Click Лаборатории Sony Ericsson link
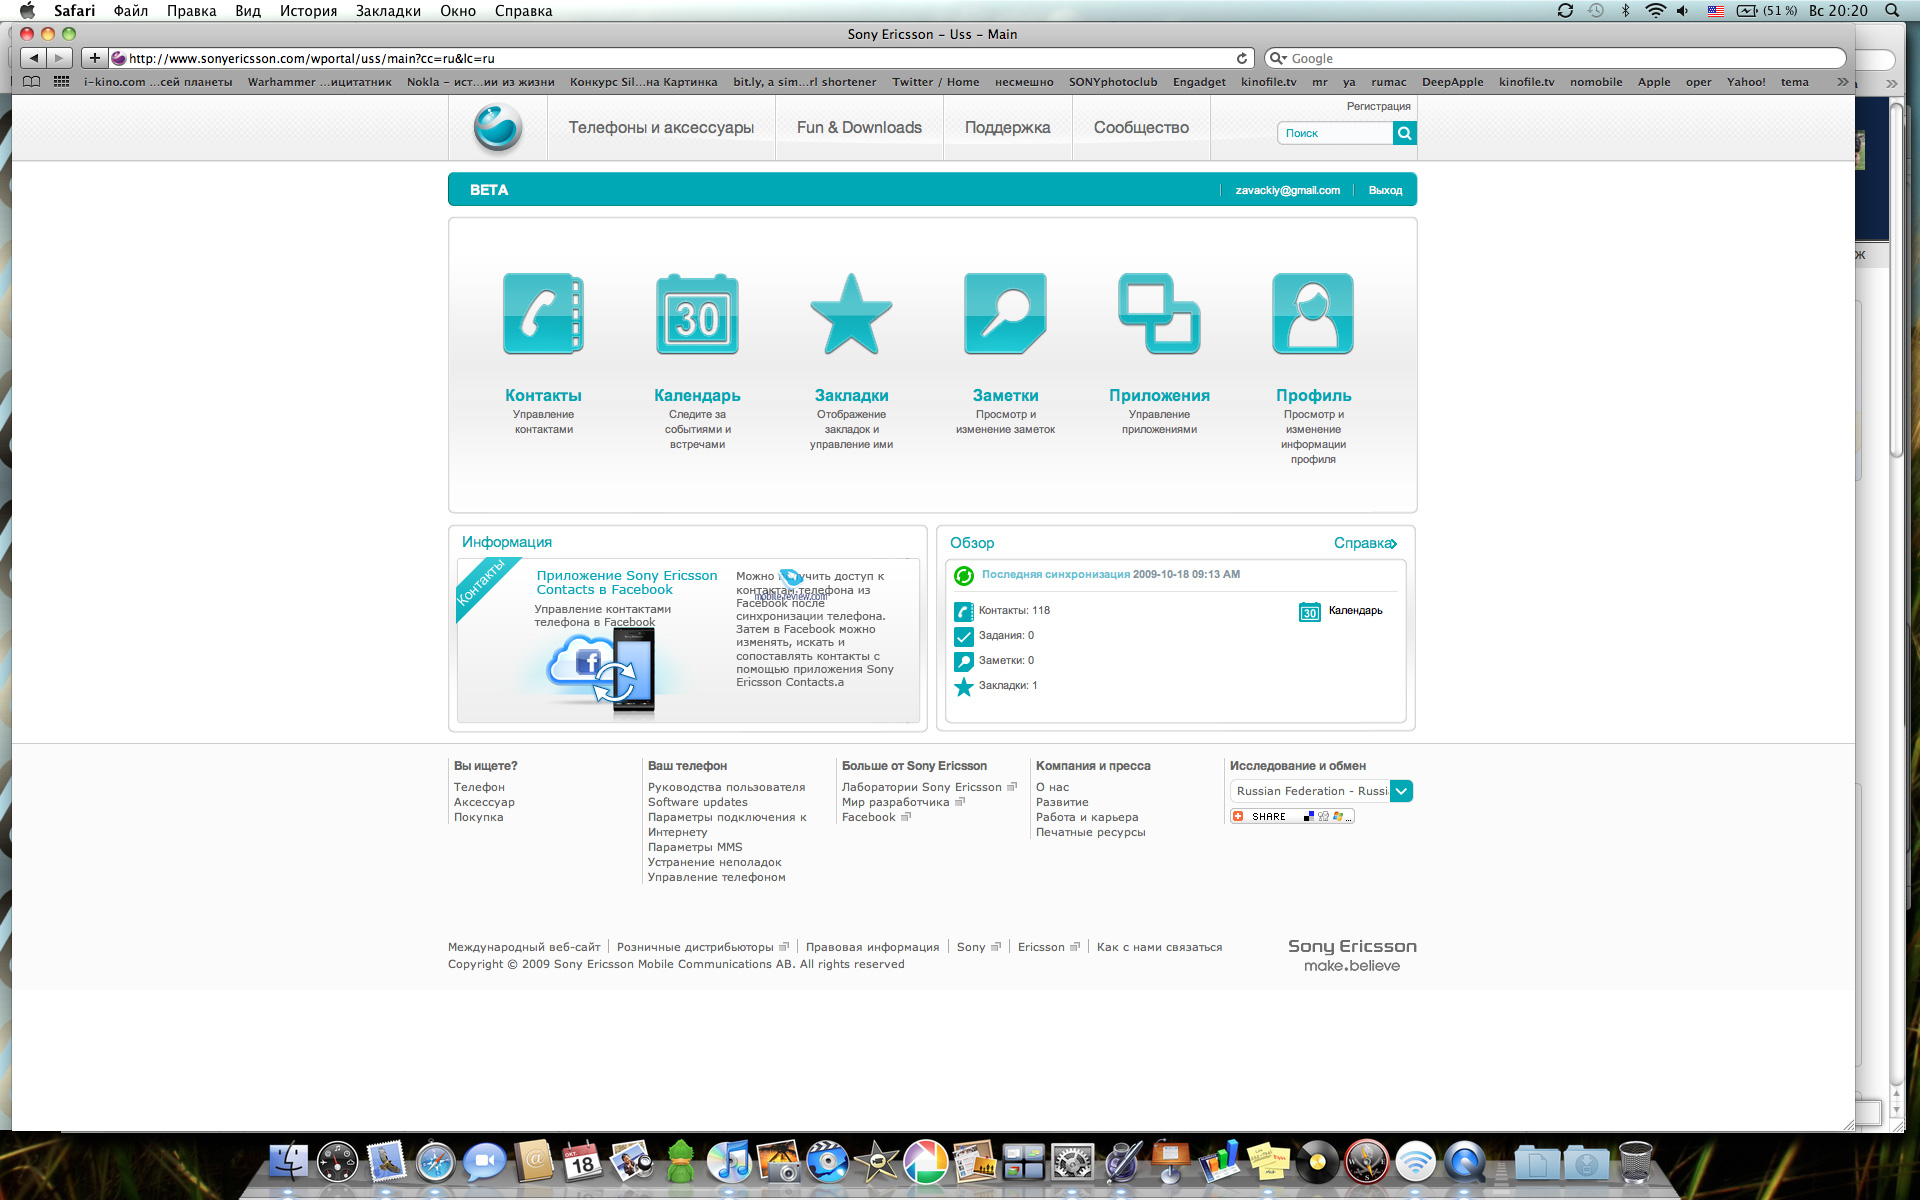1920x1200 pixels. click(x=921, y=787)
